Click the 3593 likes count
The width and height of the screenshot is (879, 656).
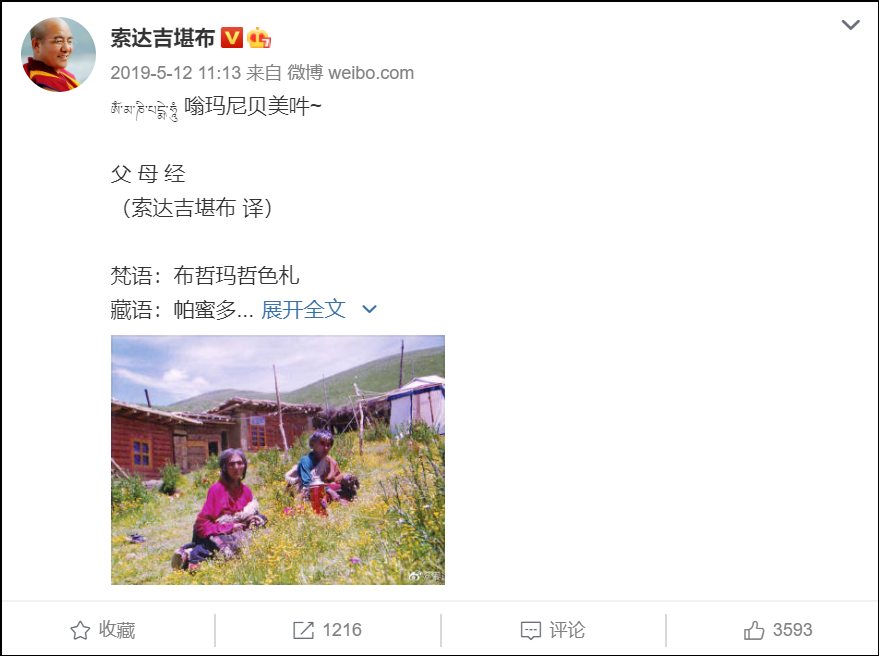pos(793,630)
